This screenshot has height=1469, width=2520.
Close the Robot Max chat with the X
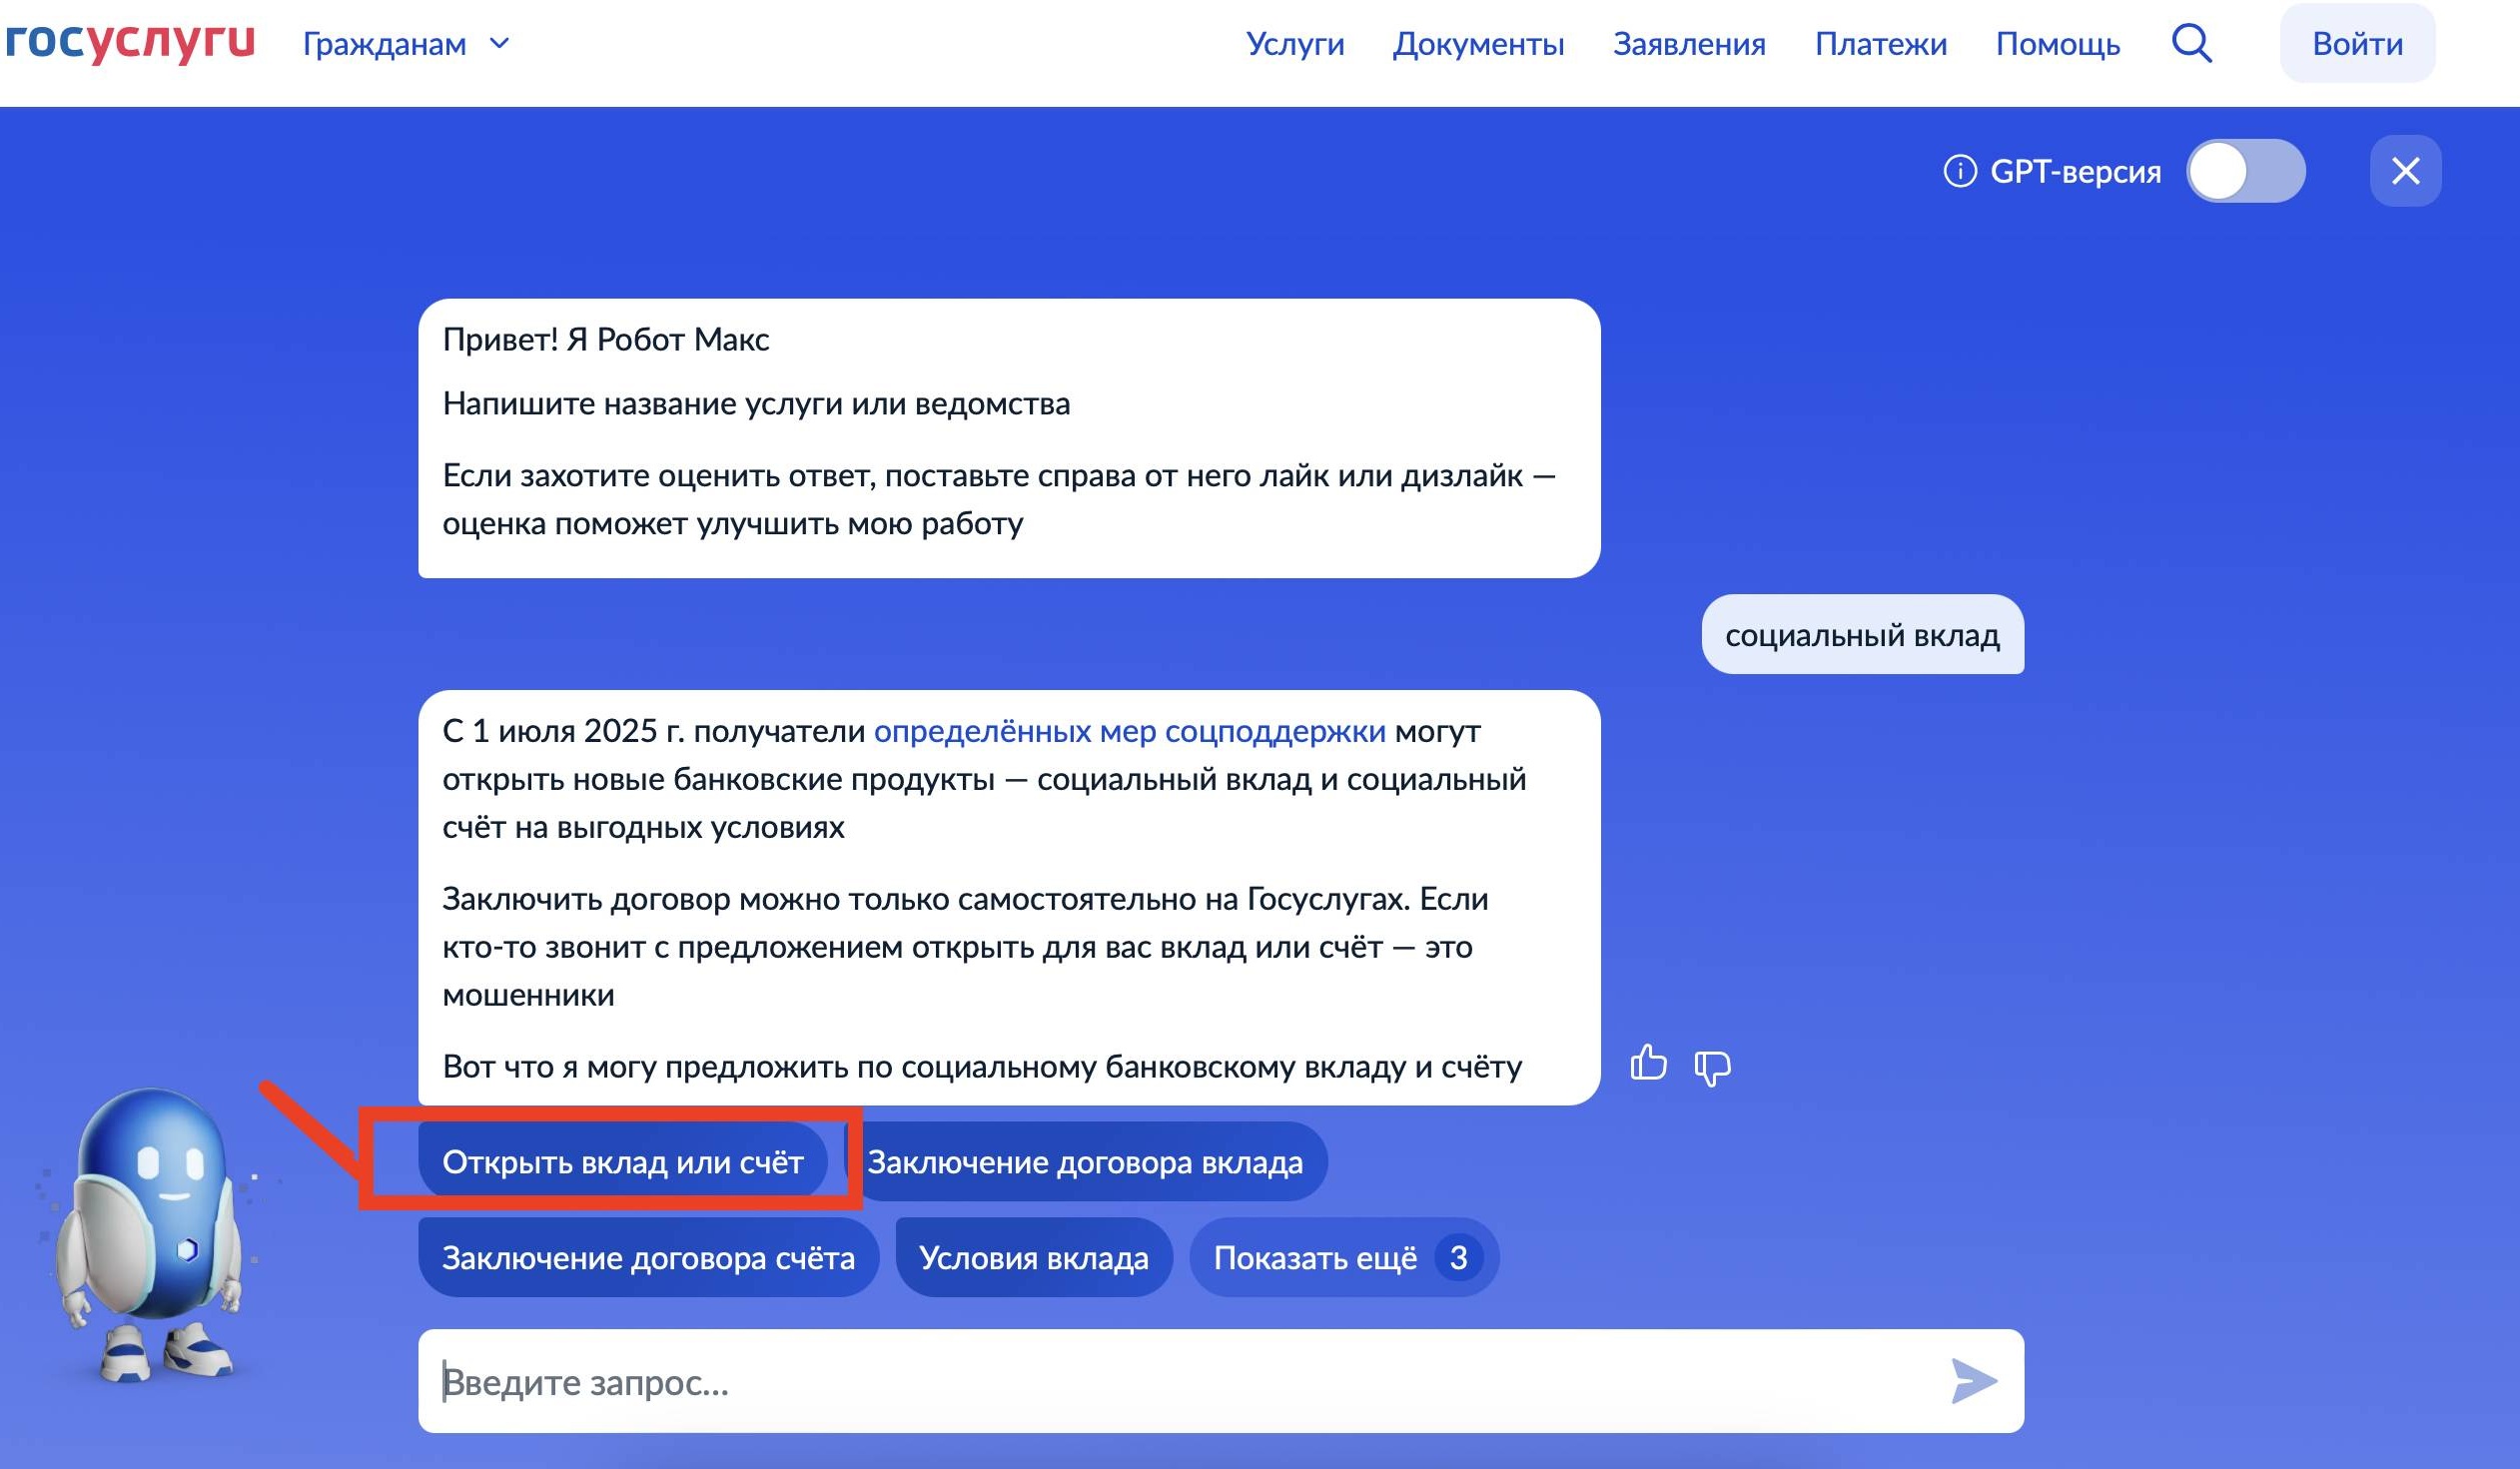click(2406, 171)
